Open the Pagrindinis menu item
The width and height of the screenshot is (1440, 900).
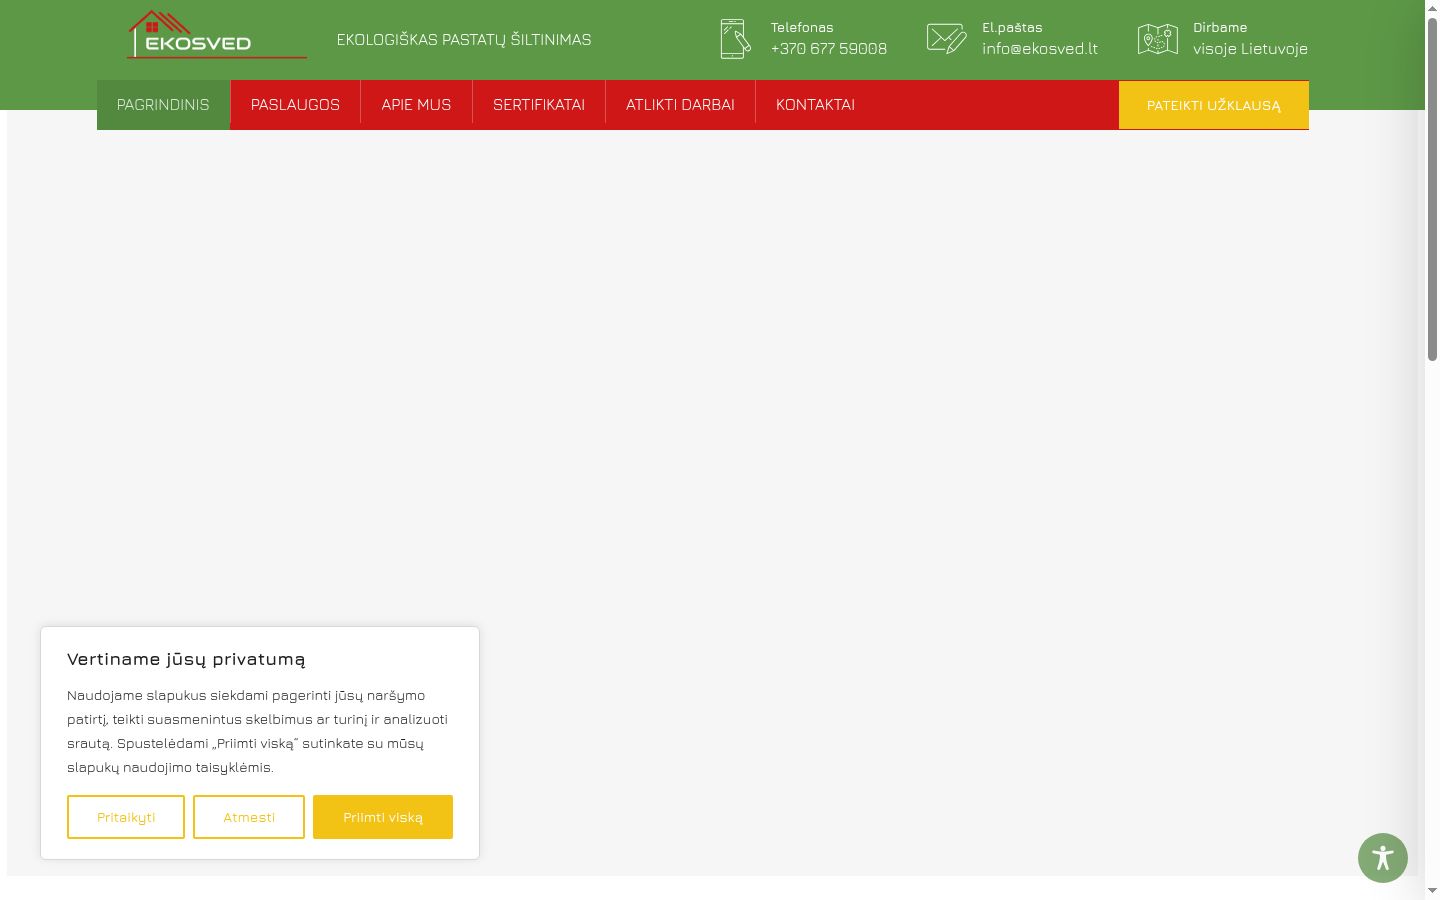click(x=163, y=105)
